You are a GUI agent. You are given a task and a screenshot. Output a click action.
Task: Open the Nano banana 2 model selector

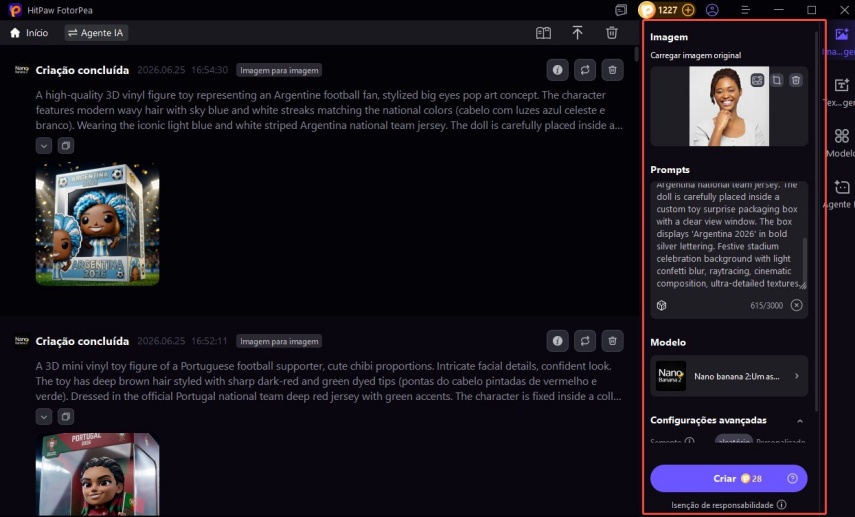pos(729,376)
